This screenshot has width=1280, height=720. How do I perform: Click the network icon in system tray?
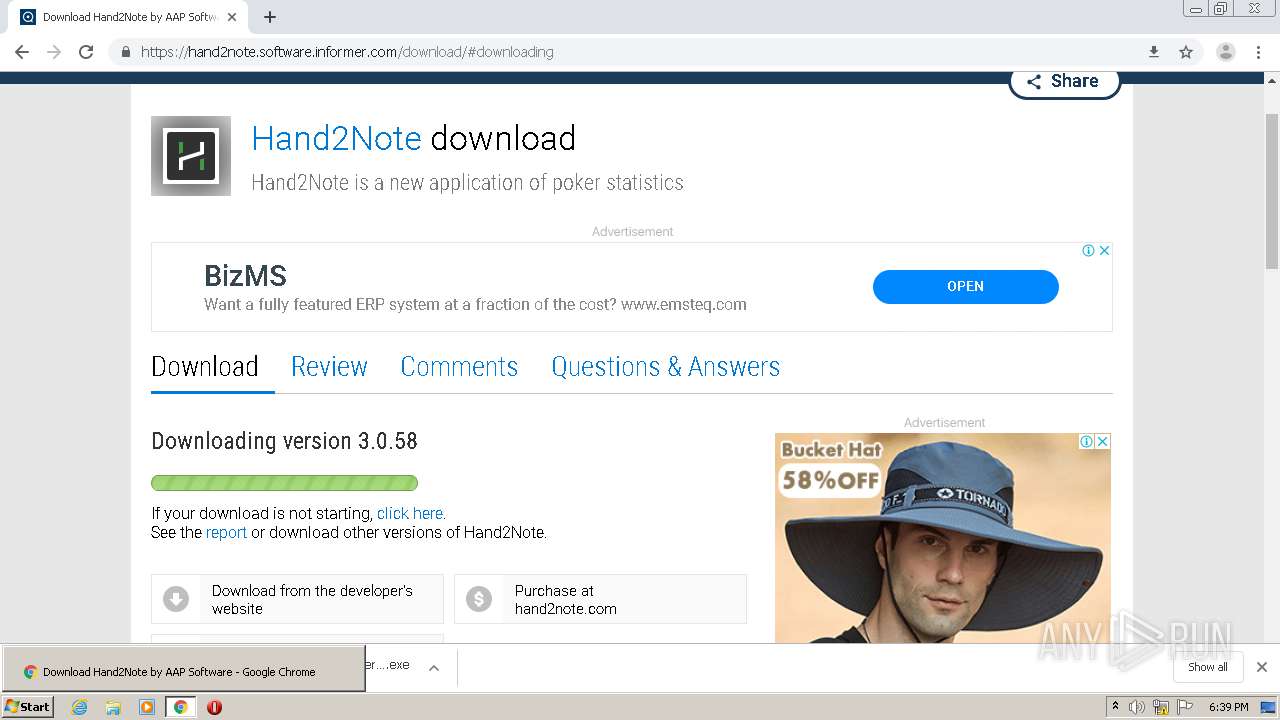click(1161, 707)
